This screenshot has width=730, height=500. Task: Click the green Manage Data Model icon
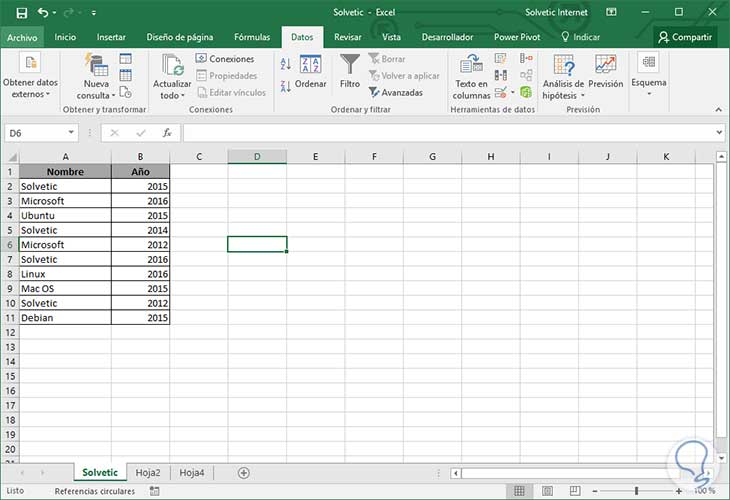[x=526, y=92]
